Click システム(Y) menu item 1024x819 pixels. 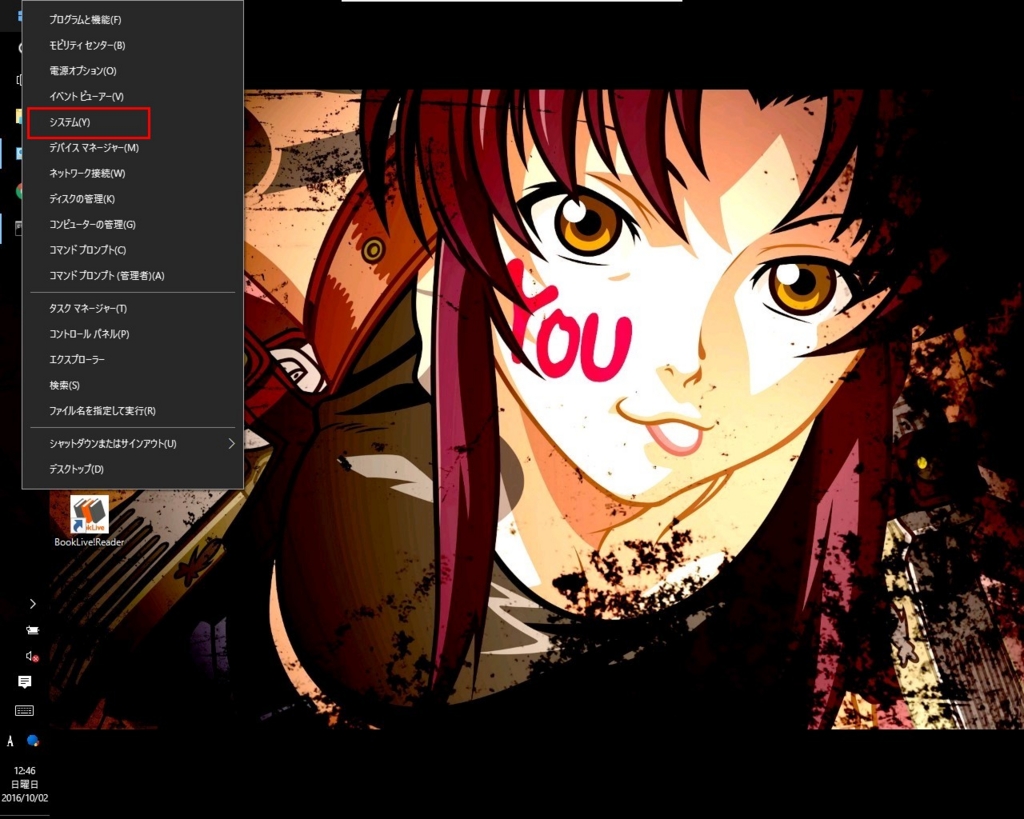click(x=133, y=122)
